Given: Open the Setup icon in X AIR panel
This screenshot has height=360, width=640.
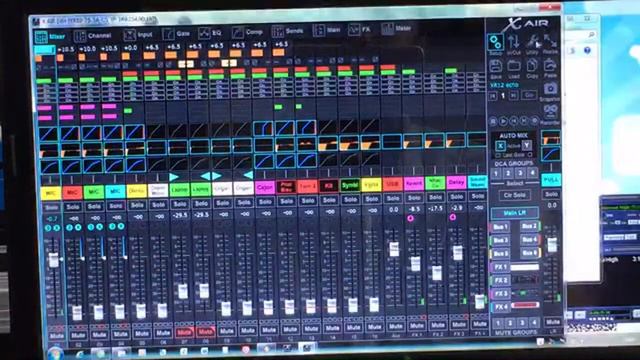Looking at the screenshot, I should pos(496,42).
